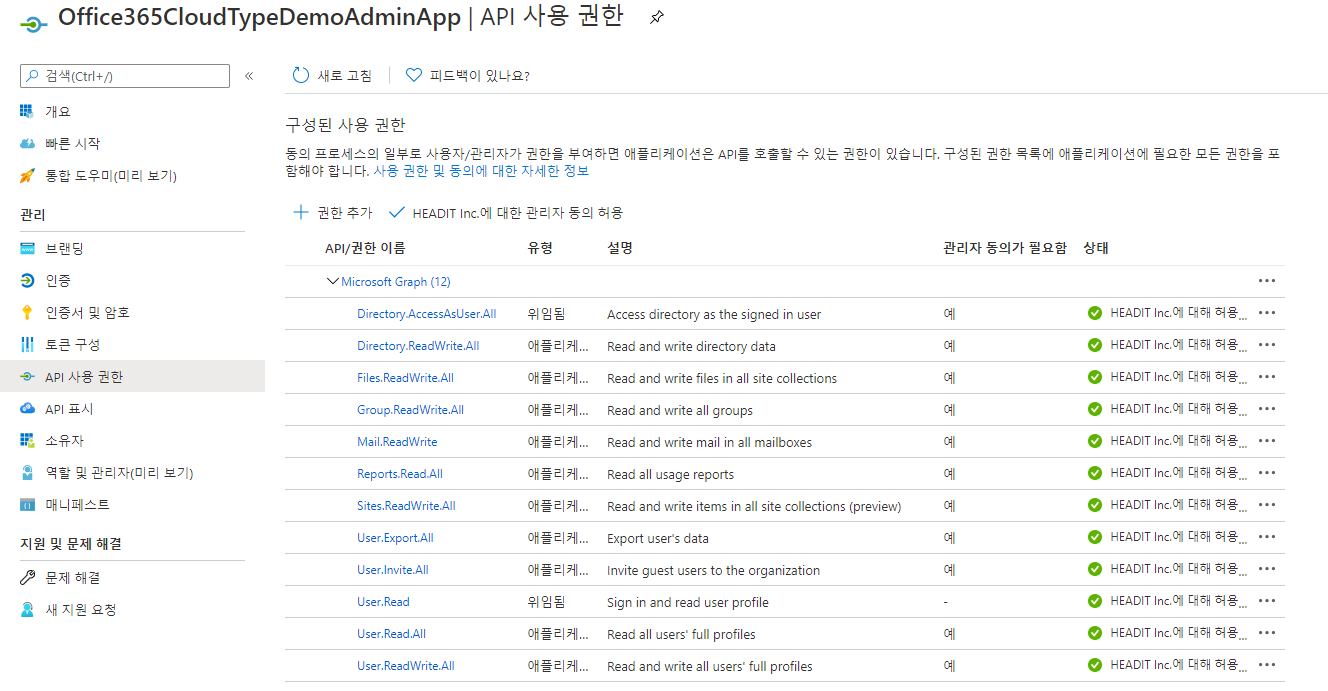1328x691 pixels.
Task: Open ellipsis menu for Group.ReadWrite.All row
Action: (x=1267, y=409)
